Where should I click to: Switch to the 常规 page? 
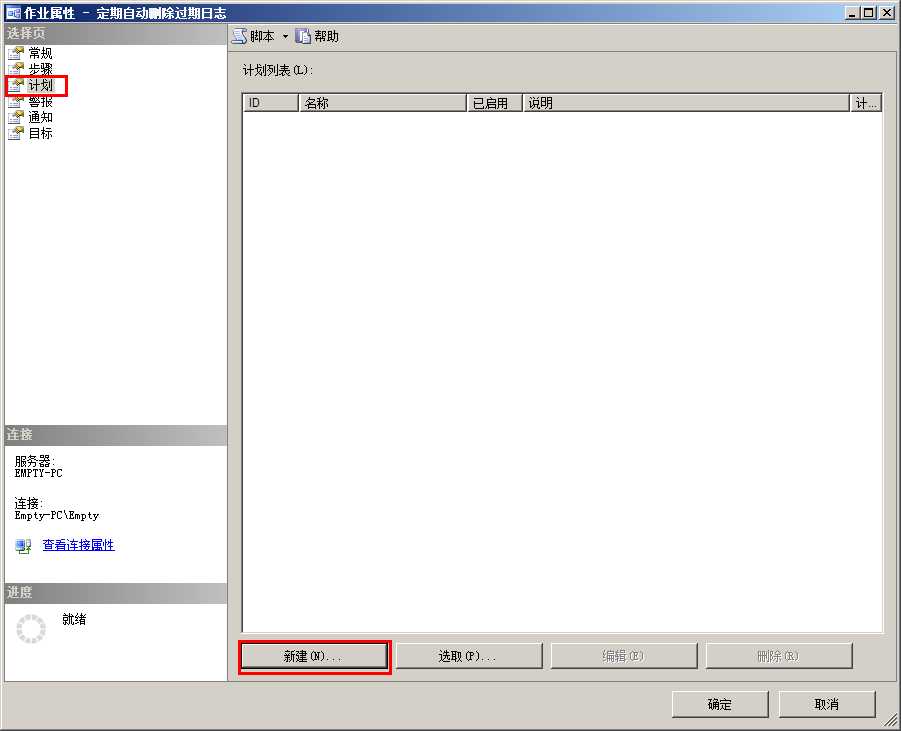[40, 53]
